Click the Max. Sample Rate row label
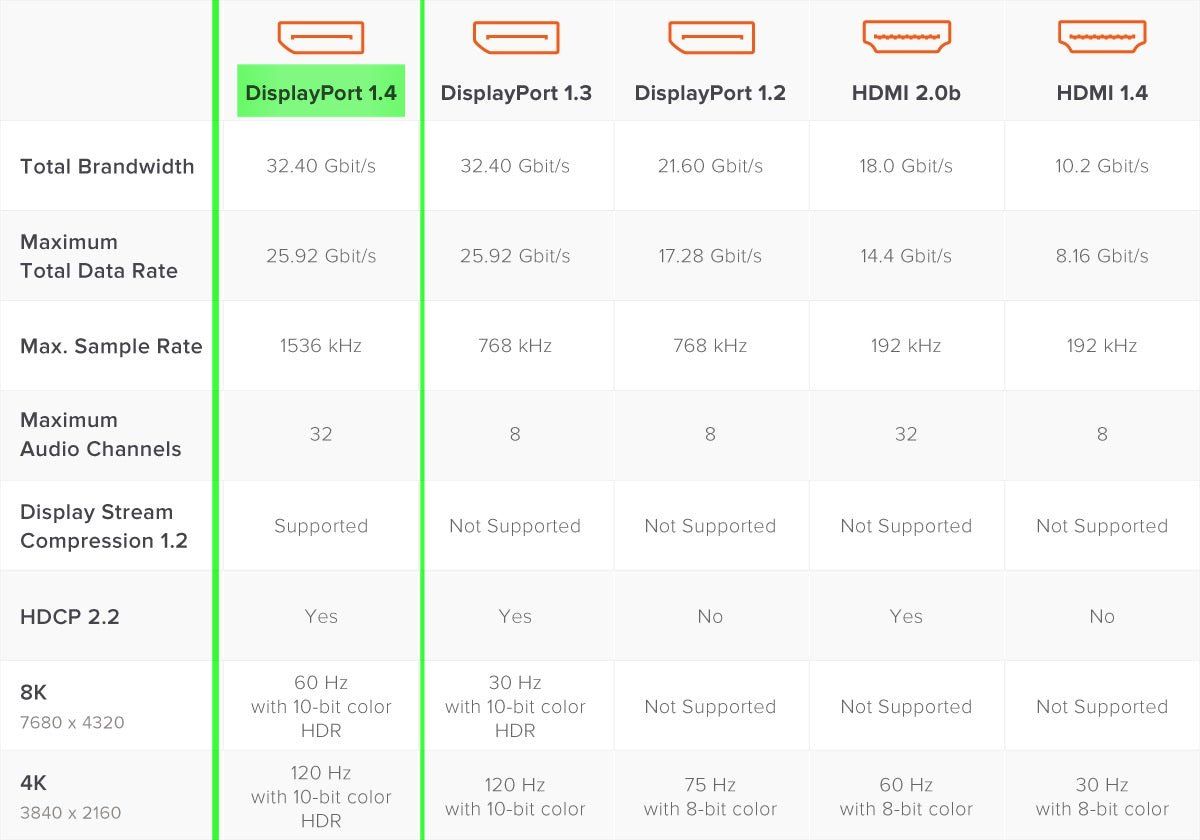Viewport: 1200px width, 840px height. coord(111,346)
